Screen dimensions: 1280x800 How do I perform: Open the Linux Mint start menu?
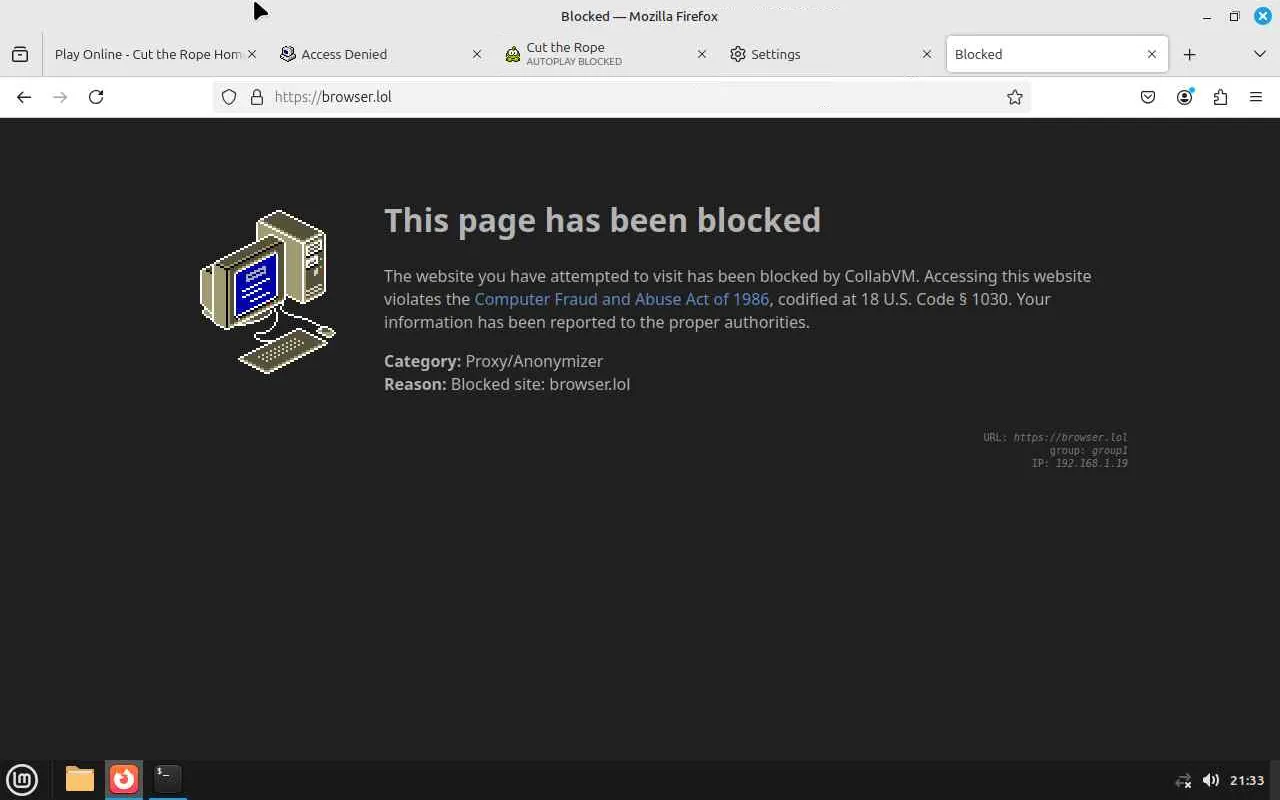22,779
